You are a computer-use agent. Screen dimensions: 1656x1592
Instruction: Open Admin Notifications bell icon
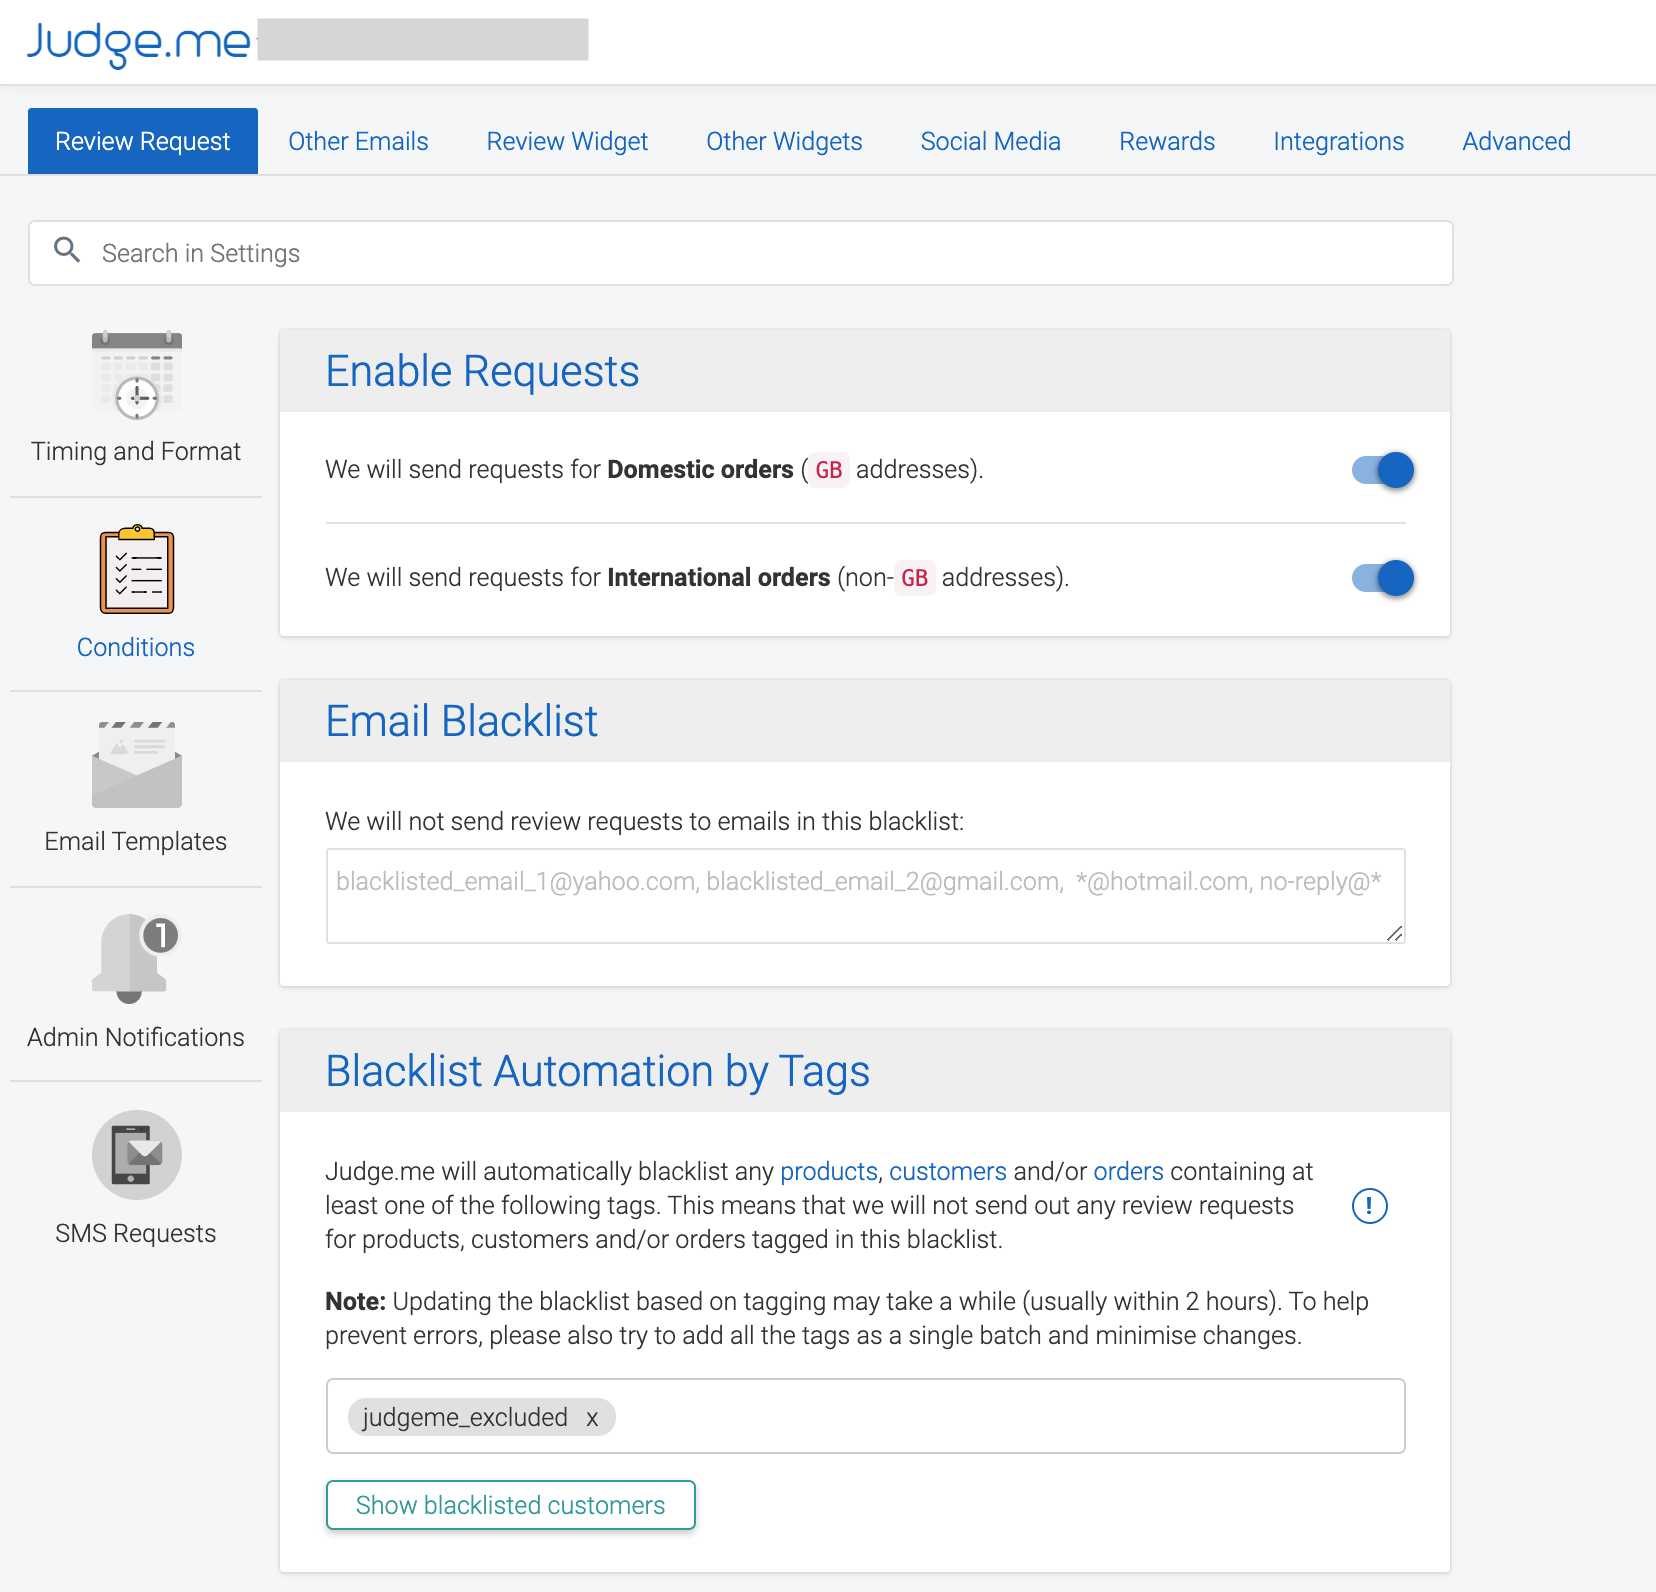tap(135, 958)
